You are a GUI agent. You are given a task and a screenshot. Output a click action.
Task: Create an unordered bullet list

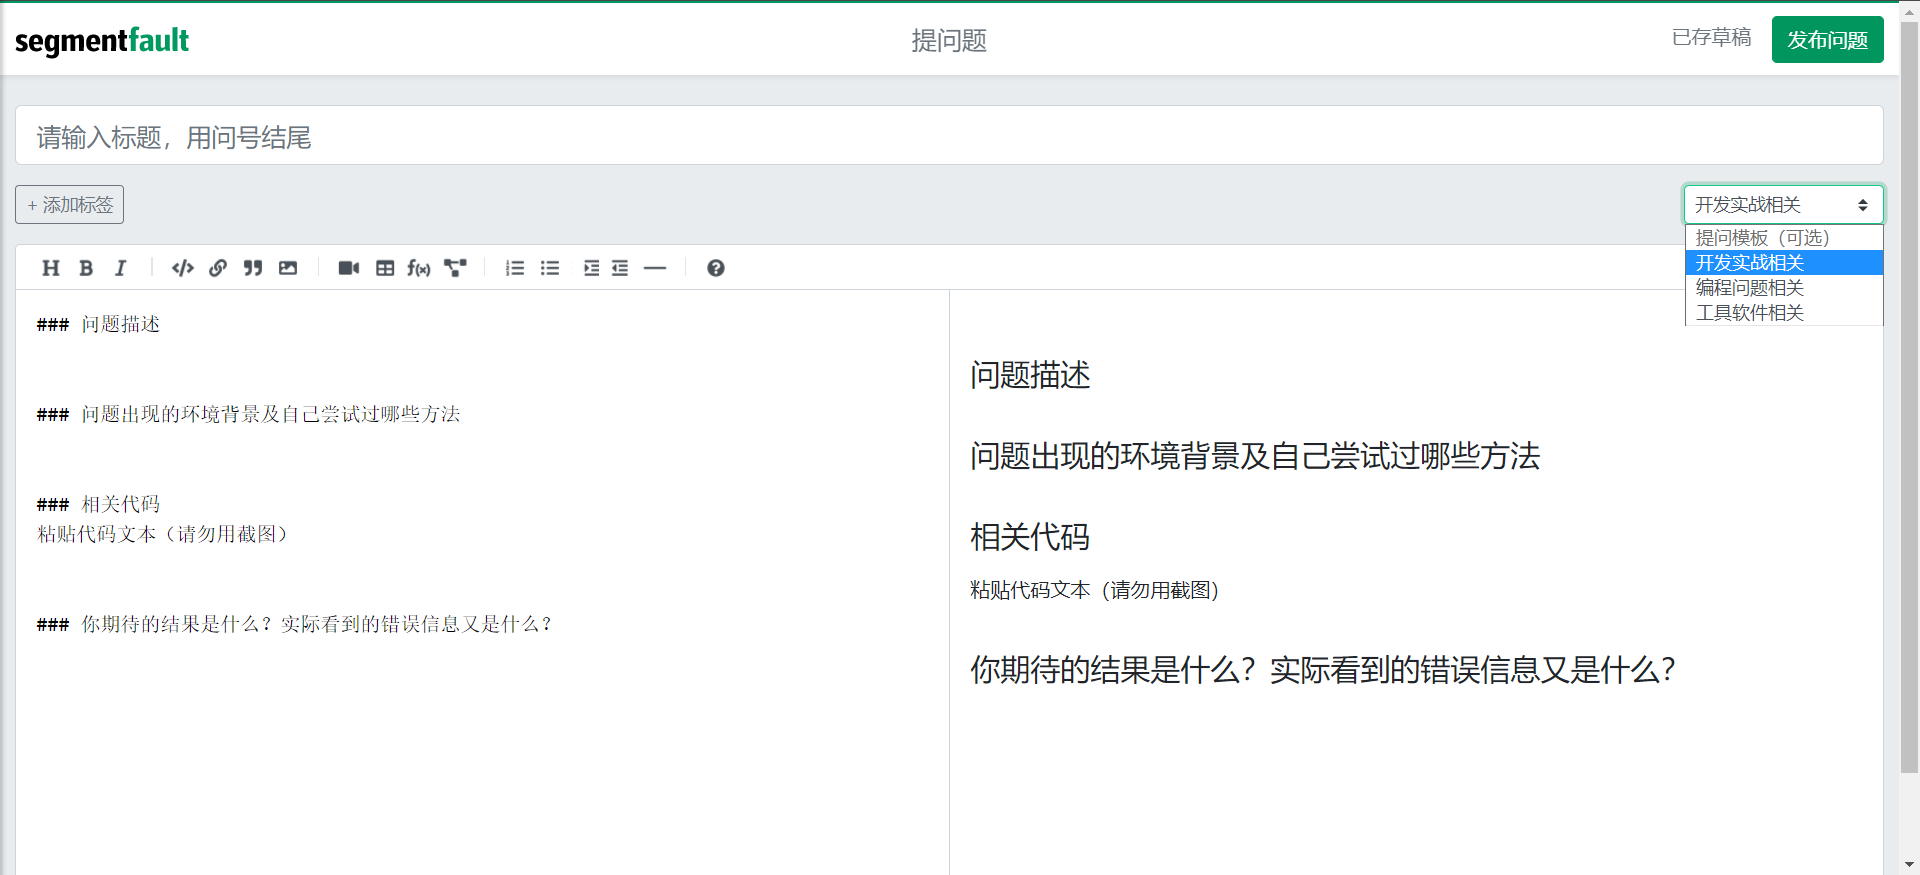tap(550, 268)
